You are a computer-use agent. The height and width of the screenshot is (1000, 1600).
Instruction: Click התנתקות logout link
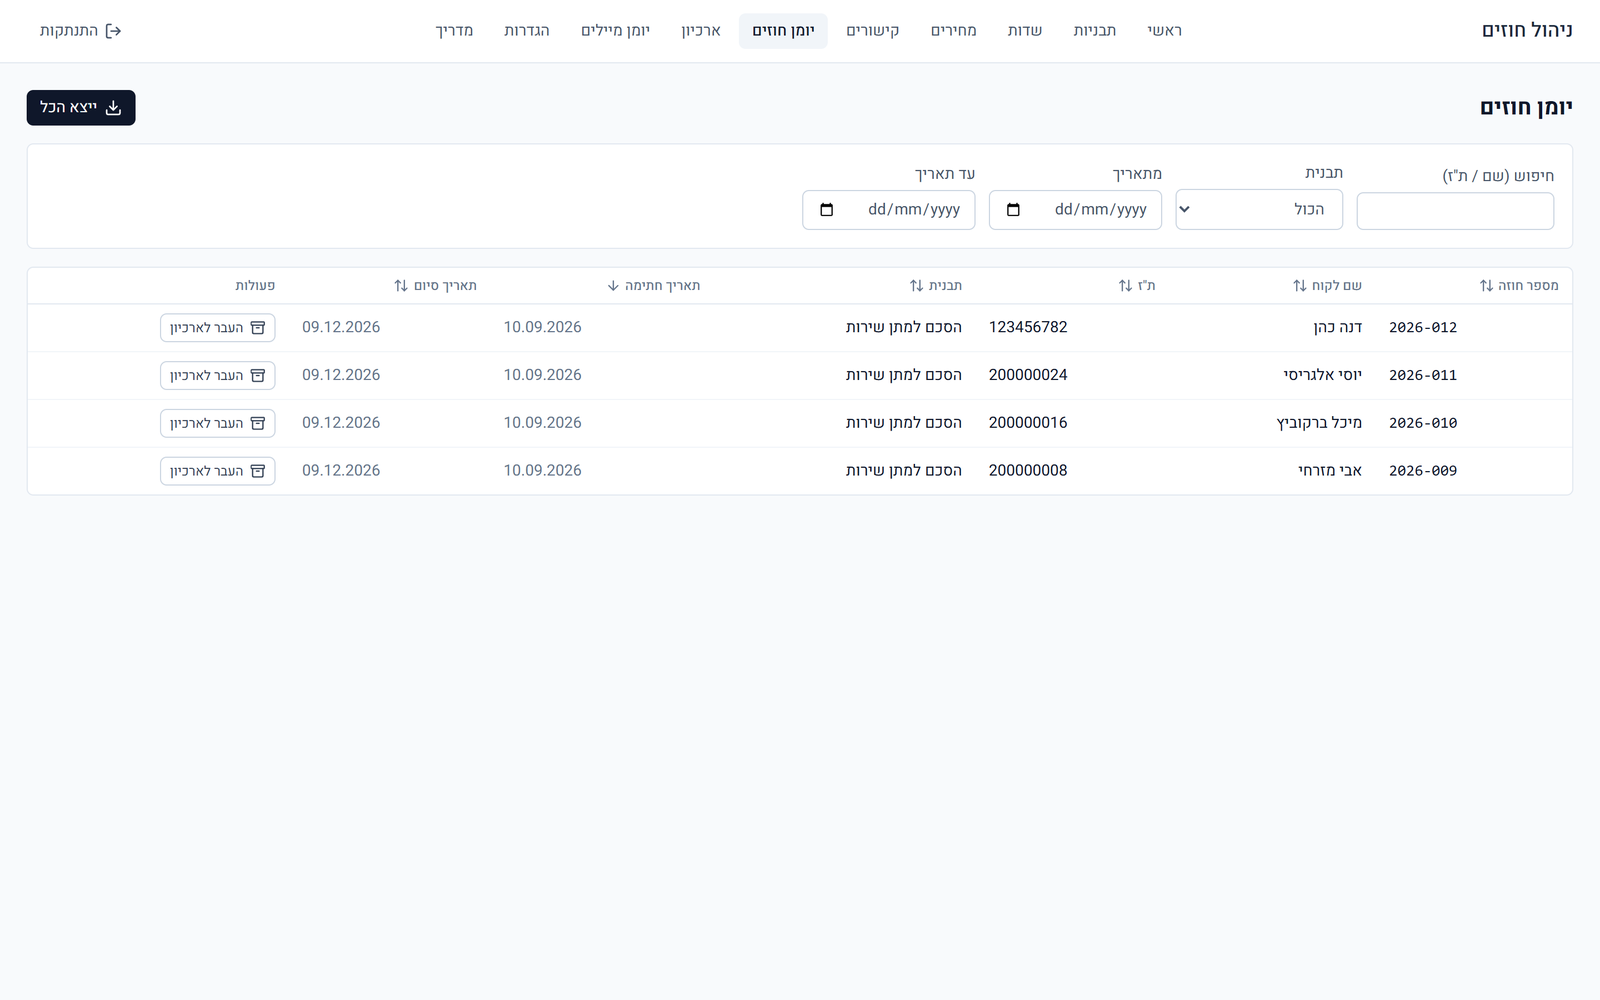click(x=80, y=31)
